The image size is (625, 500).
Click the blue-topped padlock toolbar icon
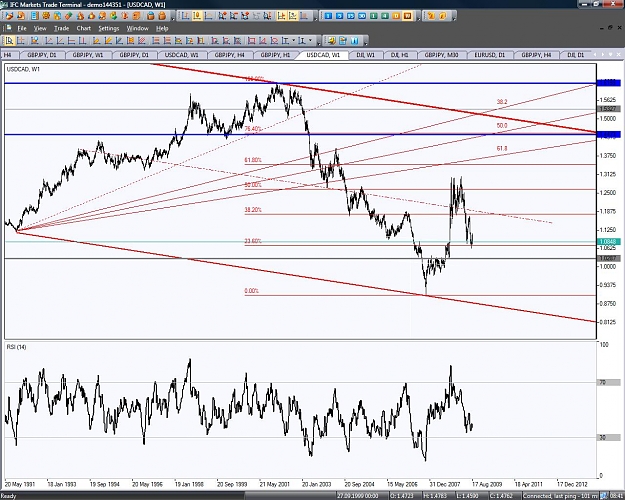coord(151,16)
